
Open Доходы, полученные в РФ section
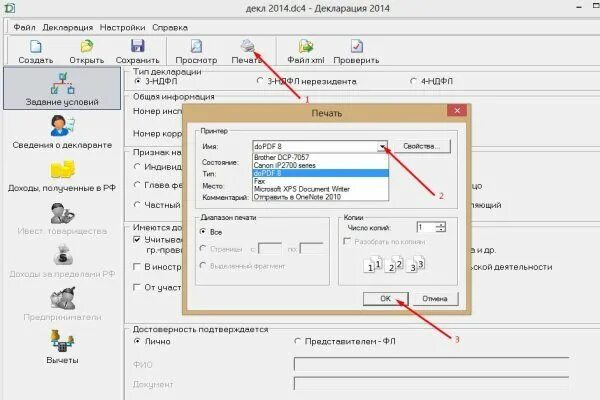62,176
